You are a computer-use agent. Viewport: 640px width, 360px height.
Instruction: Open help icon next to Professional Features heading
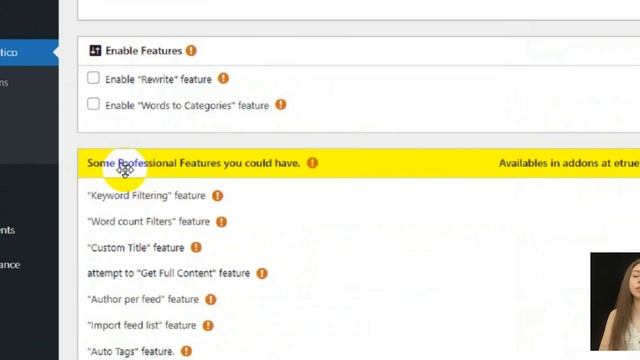click(312, 163)
